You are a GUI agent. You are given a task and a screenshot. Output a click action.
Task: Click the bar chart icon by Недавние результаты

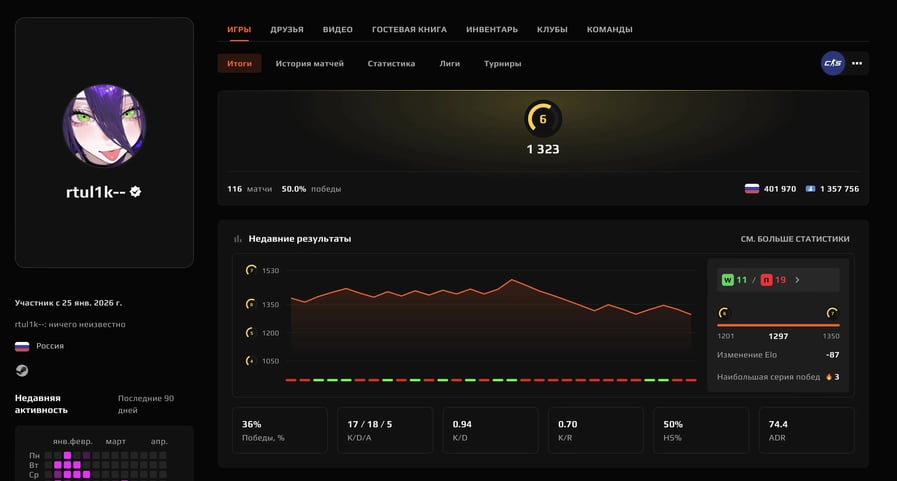pos(238,239)
